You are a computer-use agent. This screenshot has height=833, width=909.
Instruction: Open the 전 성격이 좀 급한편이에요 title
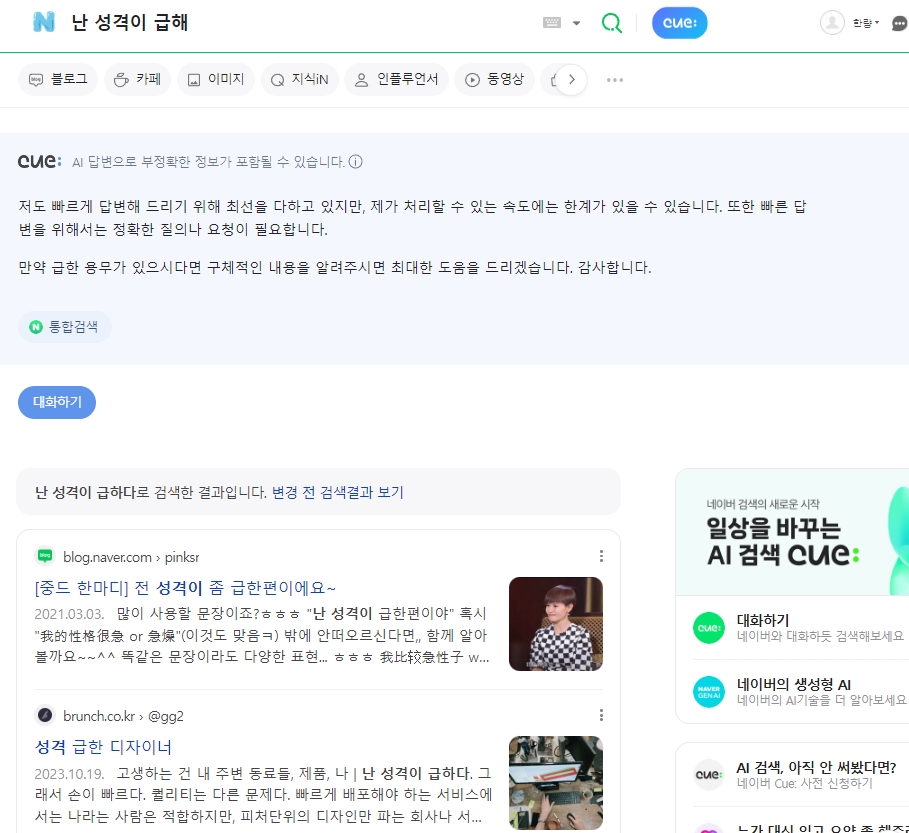[186, 588]
